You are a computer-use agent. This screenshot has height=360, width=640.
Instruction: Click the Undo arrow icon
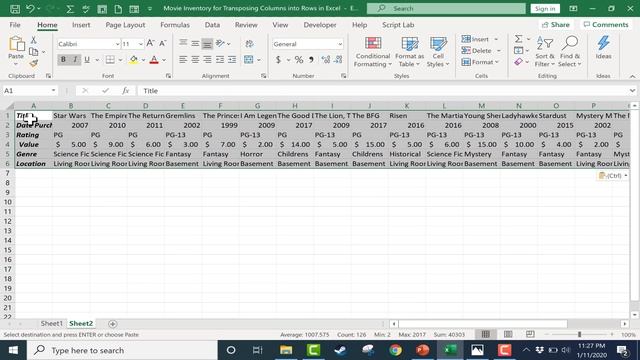30,9
